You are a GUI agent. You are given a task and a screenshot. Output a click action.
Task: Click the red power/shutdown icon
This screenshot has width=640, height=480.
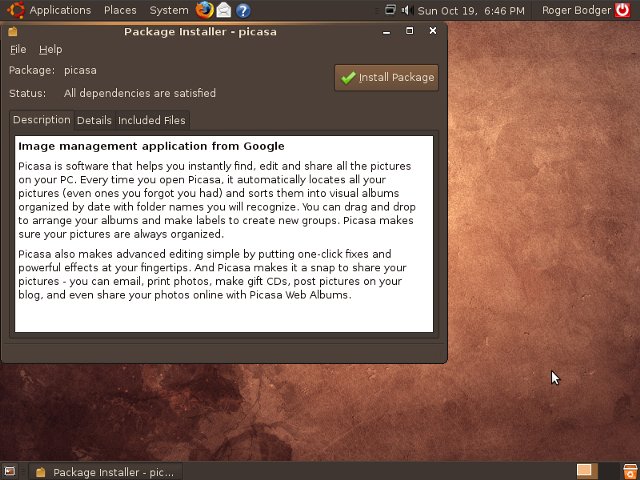(622, 10)
